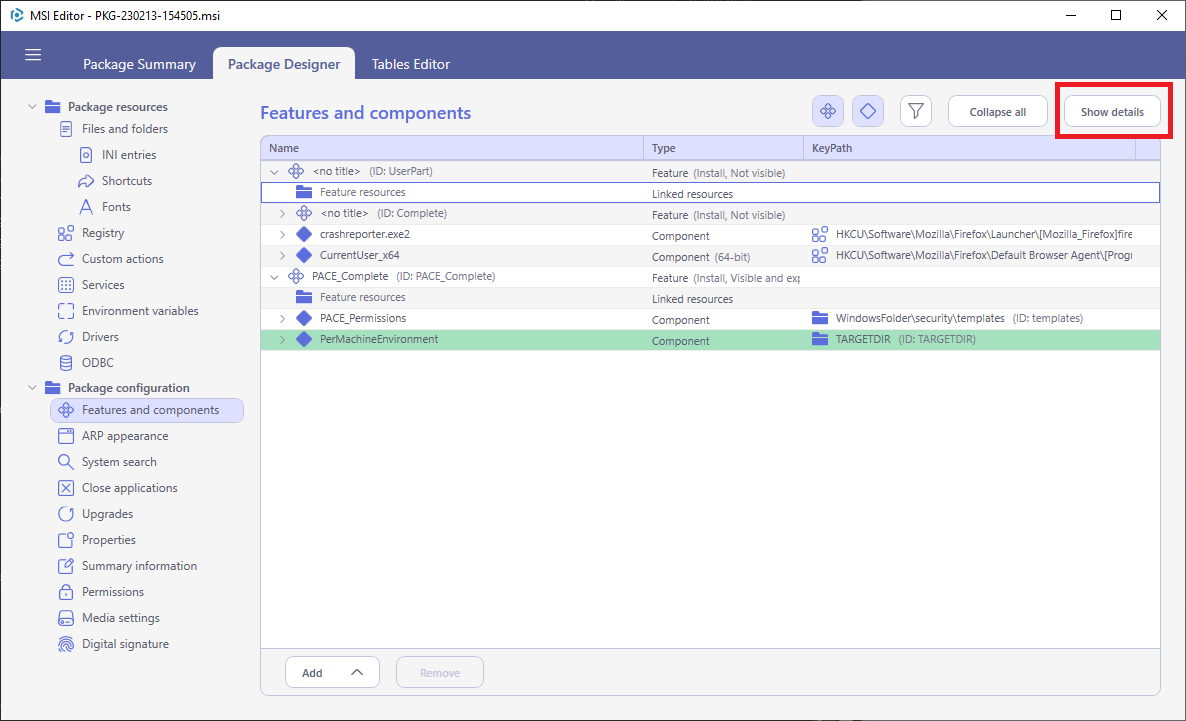
Task: Expand the CurrentUser_x64 component
Action: 282,256
